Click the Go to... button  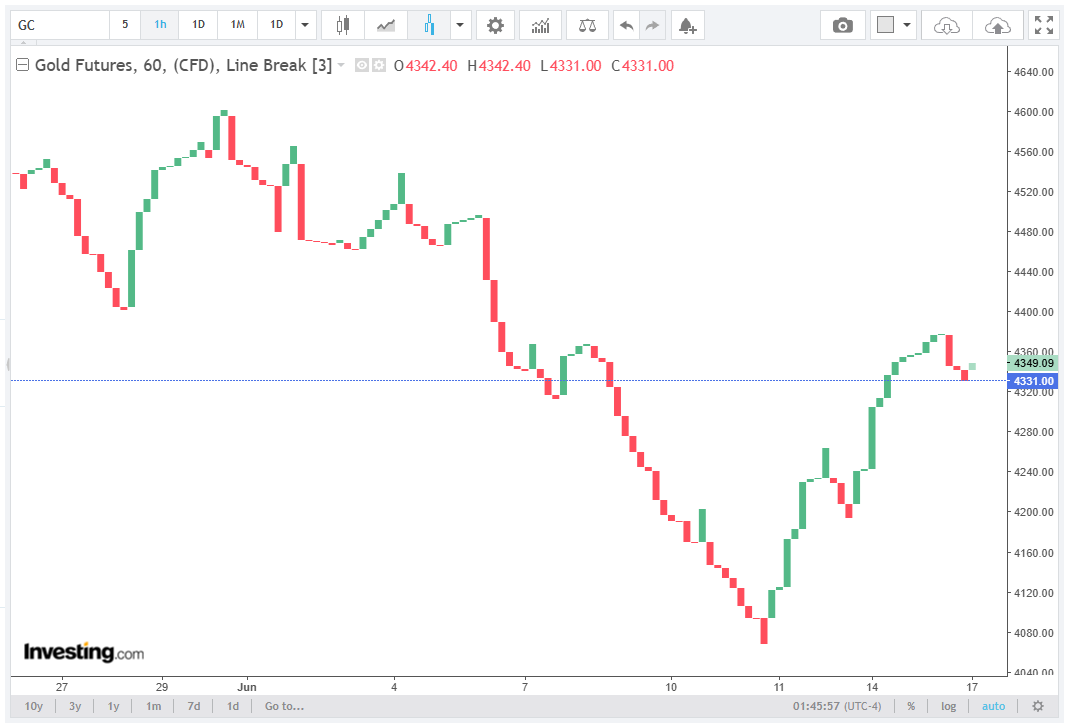tap(284, 706)
